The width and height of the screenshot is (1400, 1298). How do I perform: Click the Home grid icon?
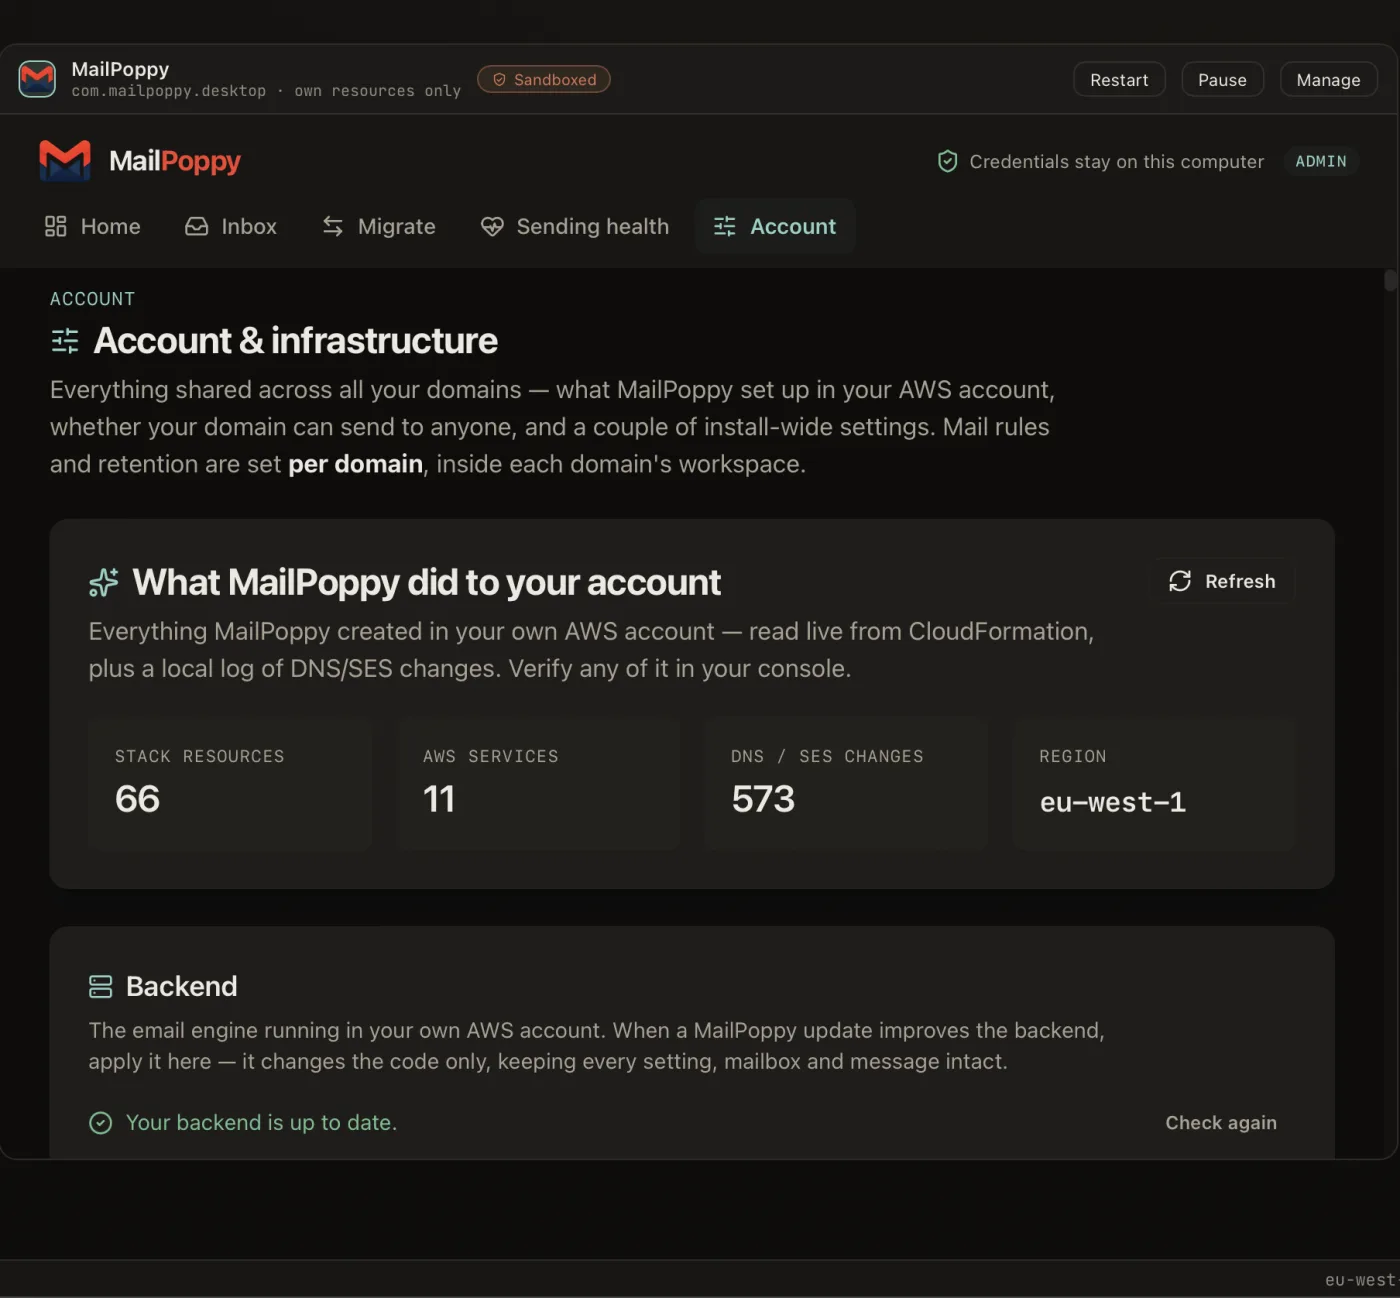[56, 226]
